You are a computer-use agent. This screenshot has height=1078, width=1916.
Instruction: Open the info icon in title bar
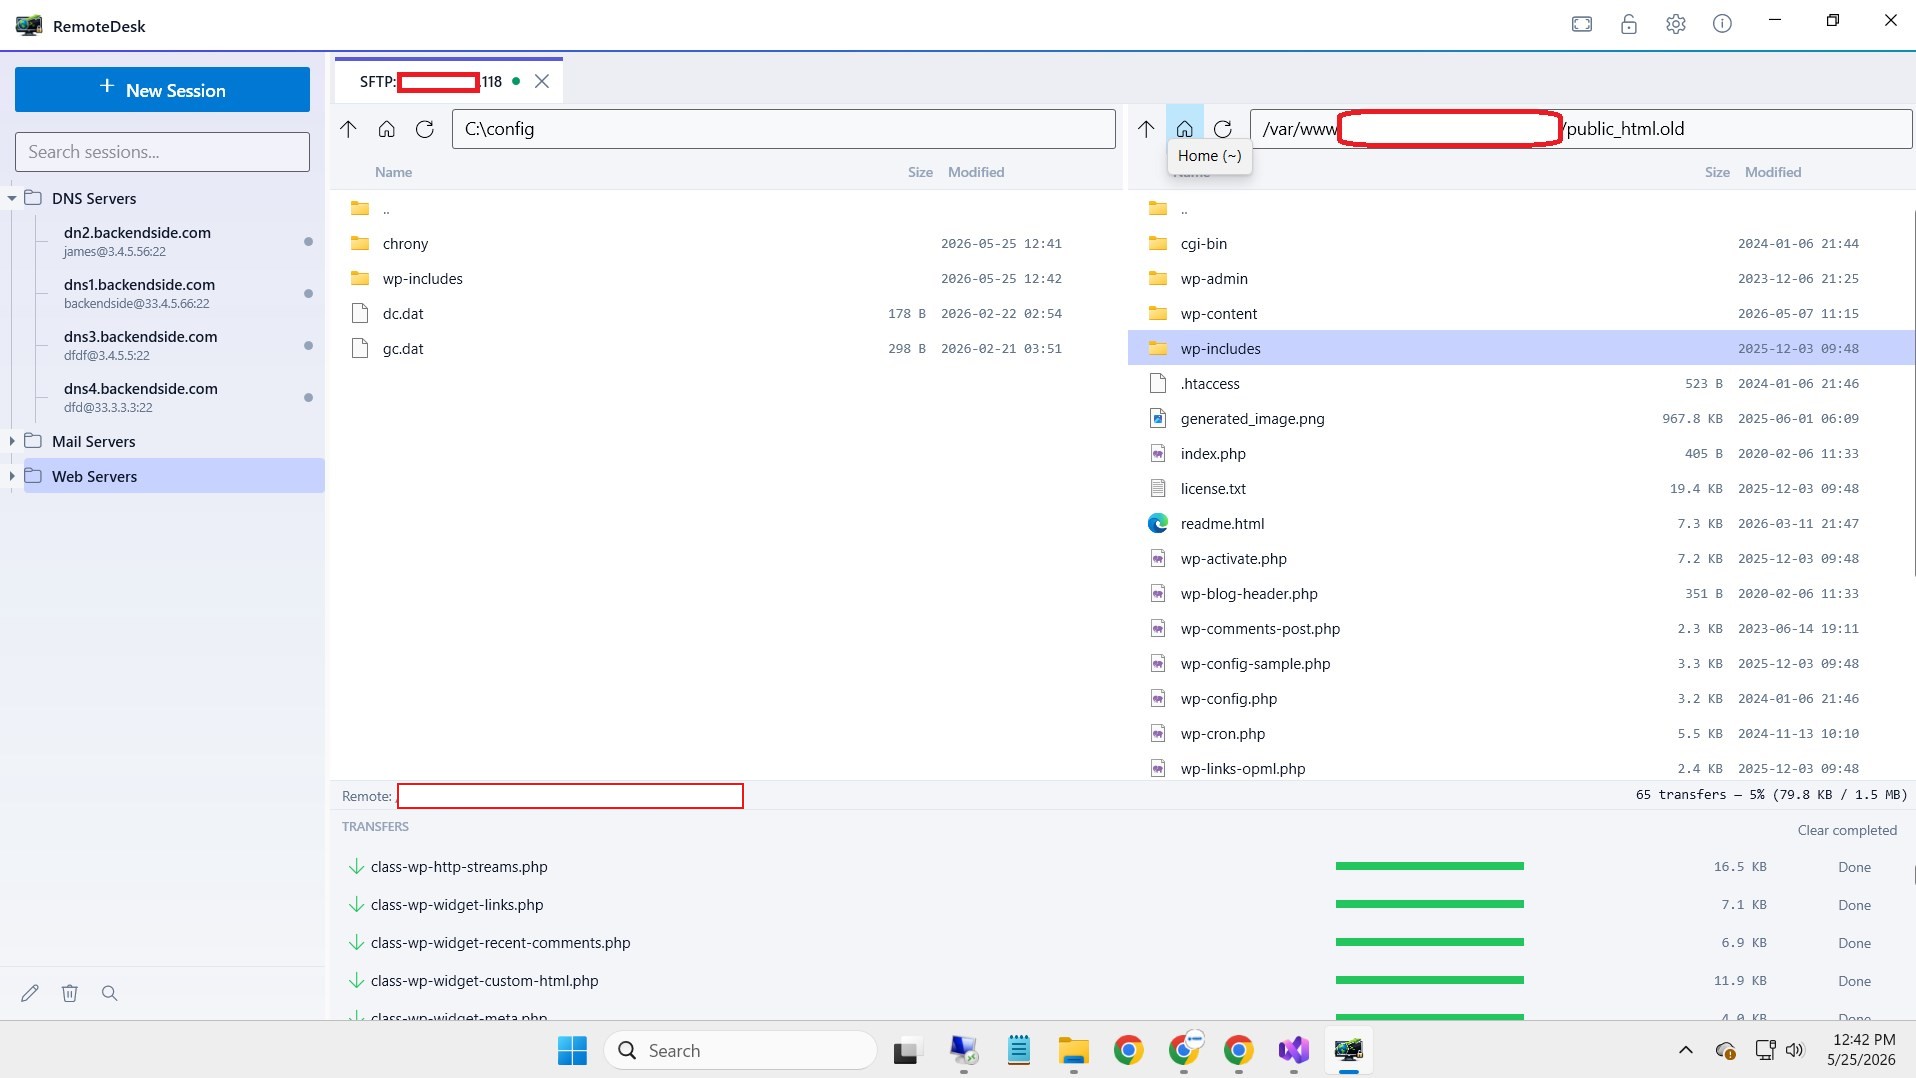1722,24
